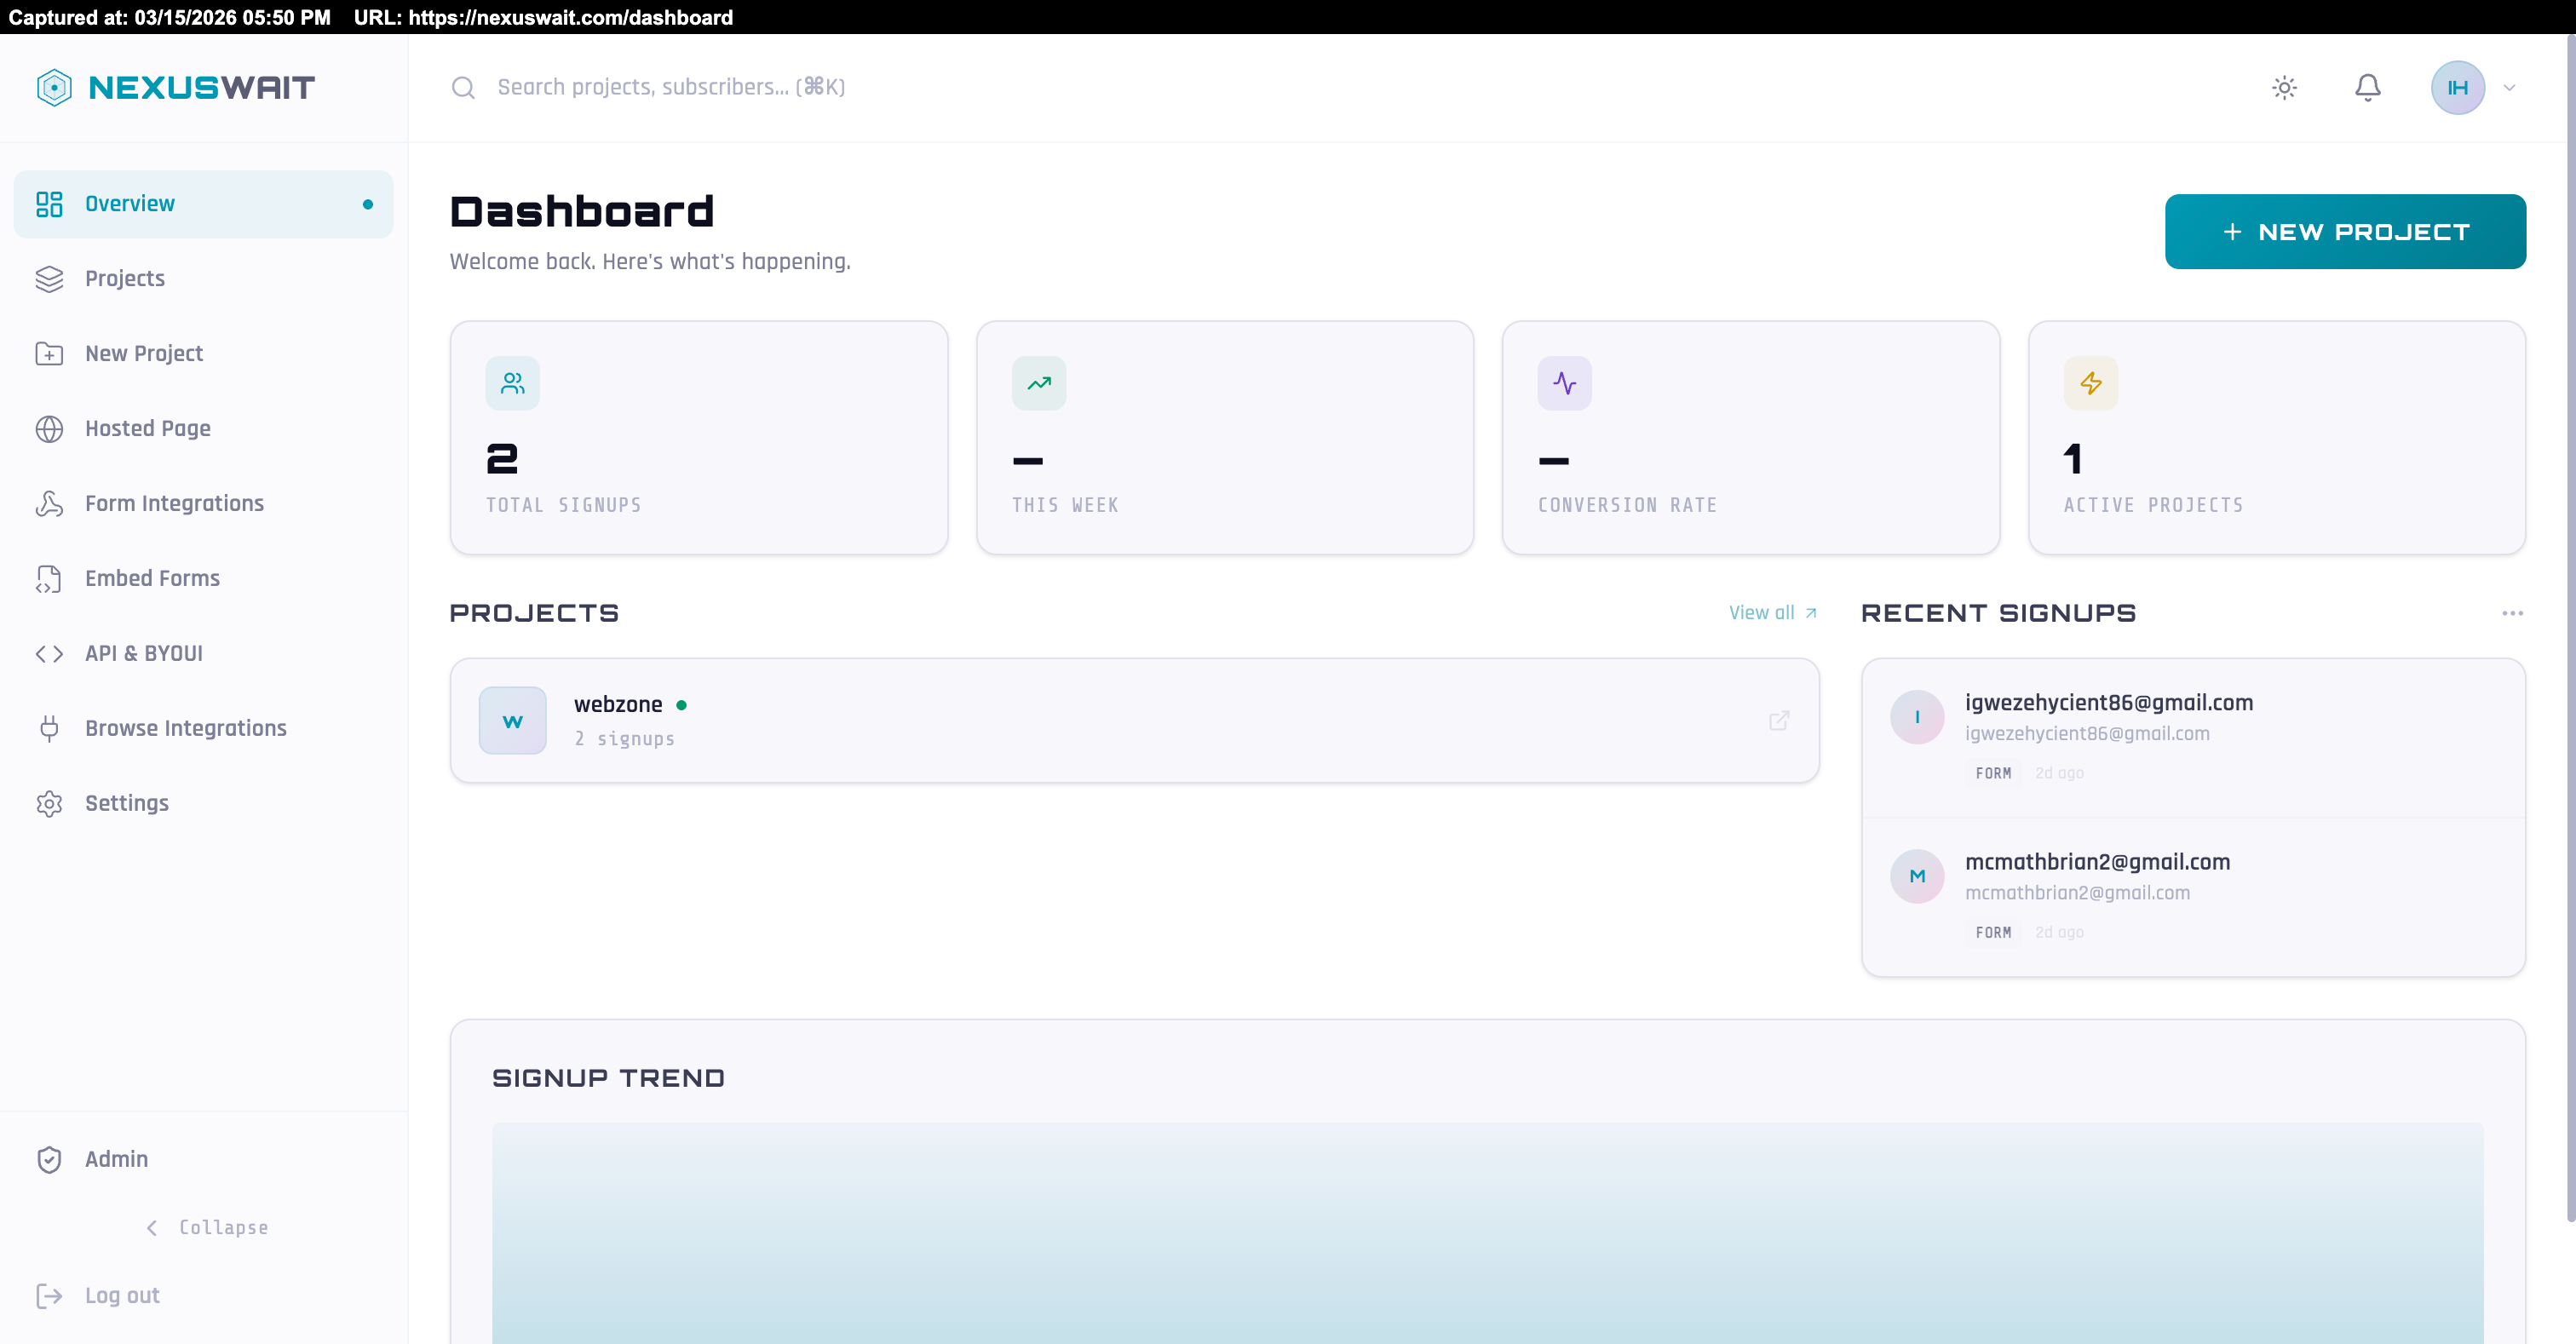Click the View all projects link
The height and width of the screenshot is (1344, 2576).
point(1772,612)
